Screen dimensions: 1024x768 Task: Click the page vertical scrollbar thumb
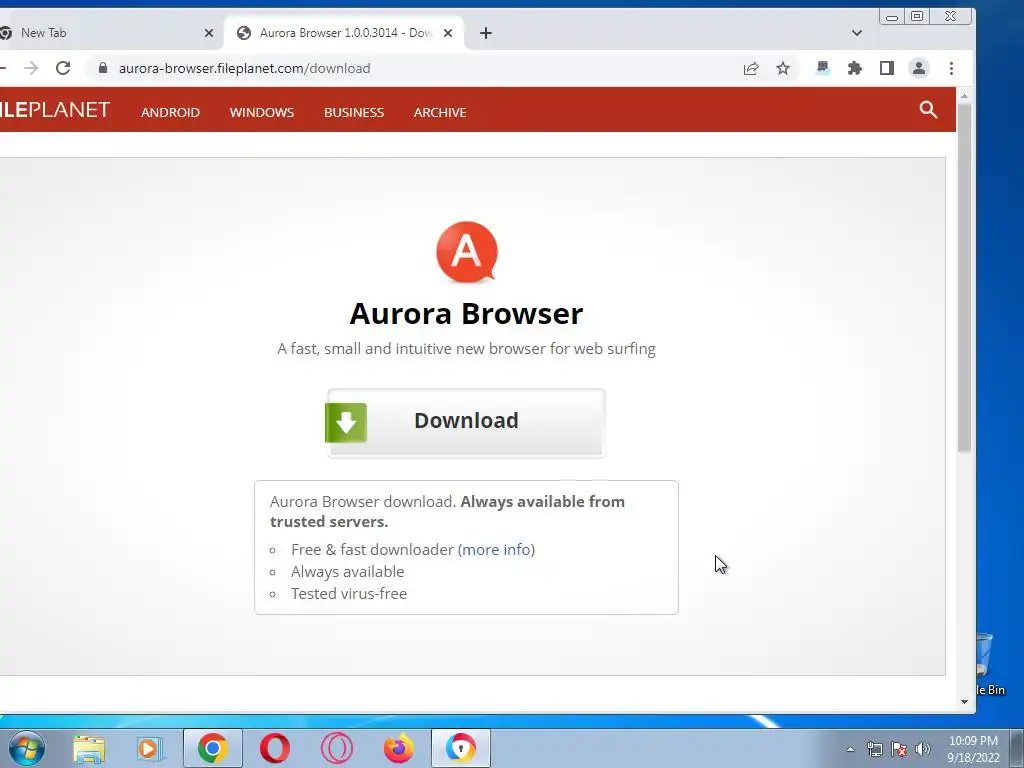click(965, 277)
